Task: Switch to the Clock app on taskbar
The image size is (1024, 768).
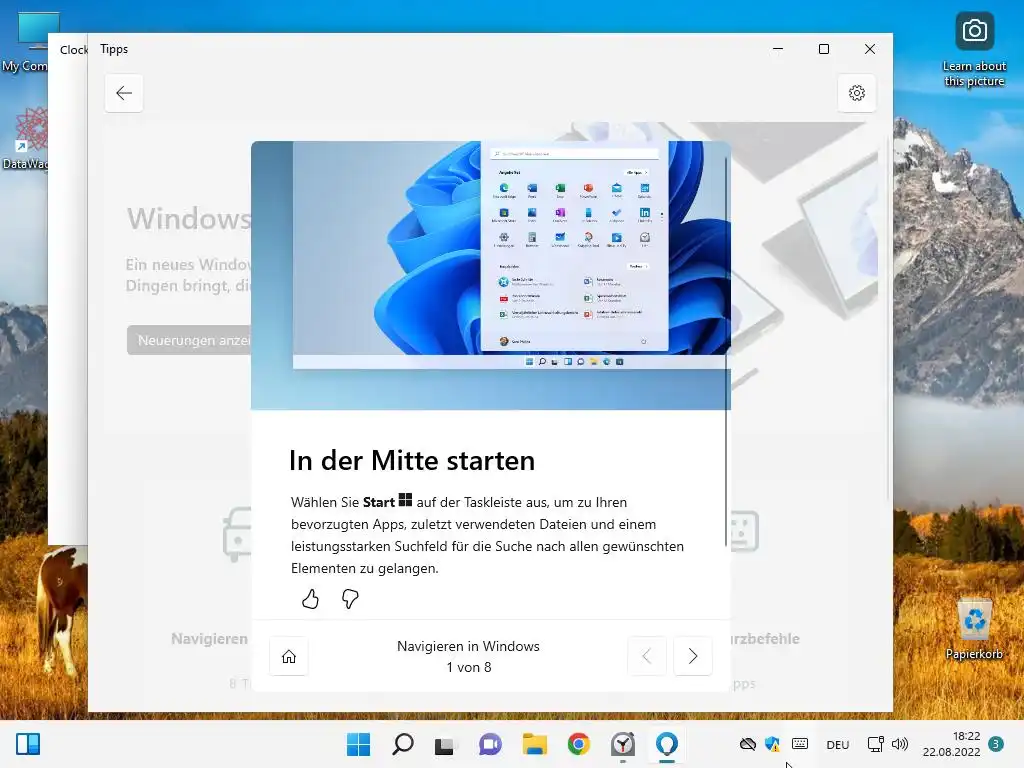Action: [622, 744]
